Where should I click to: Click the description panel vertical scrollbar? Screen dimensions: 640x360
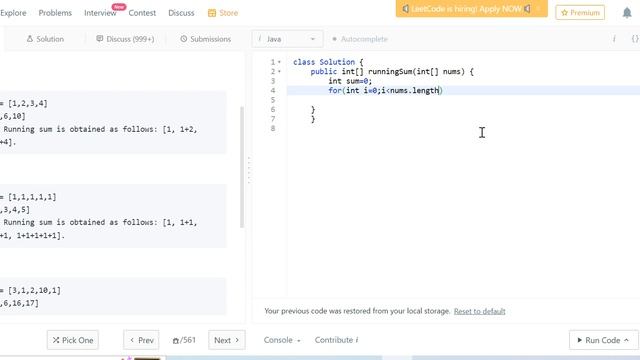coord(242,167)
